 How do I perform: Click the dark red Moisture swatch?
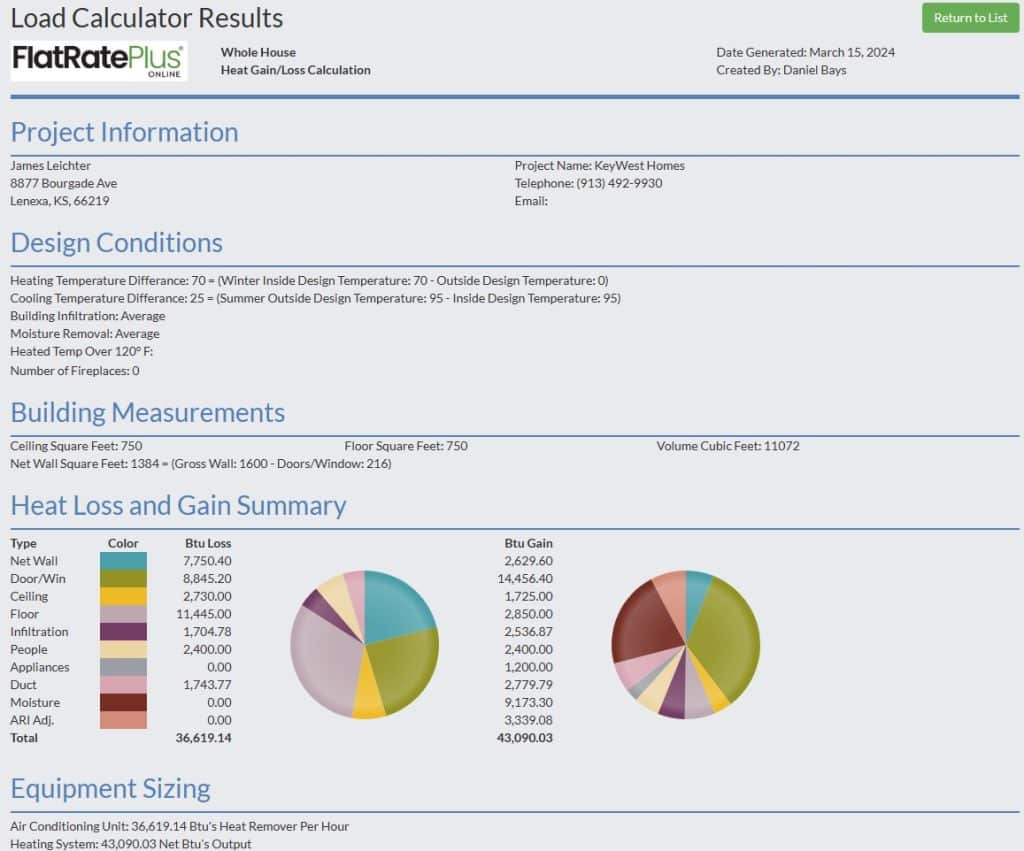[123, 703]
